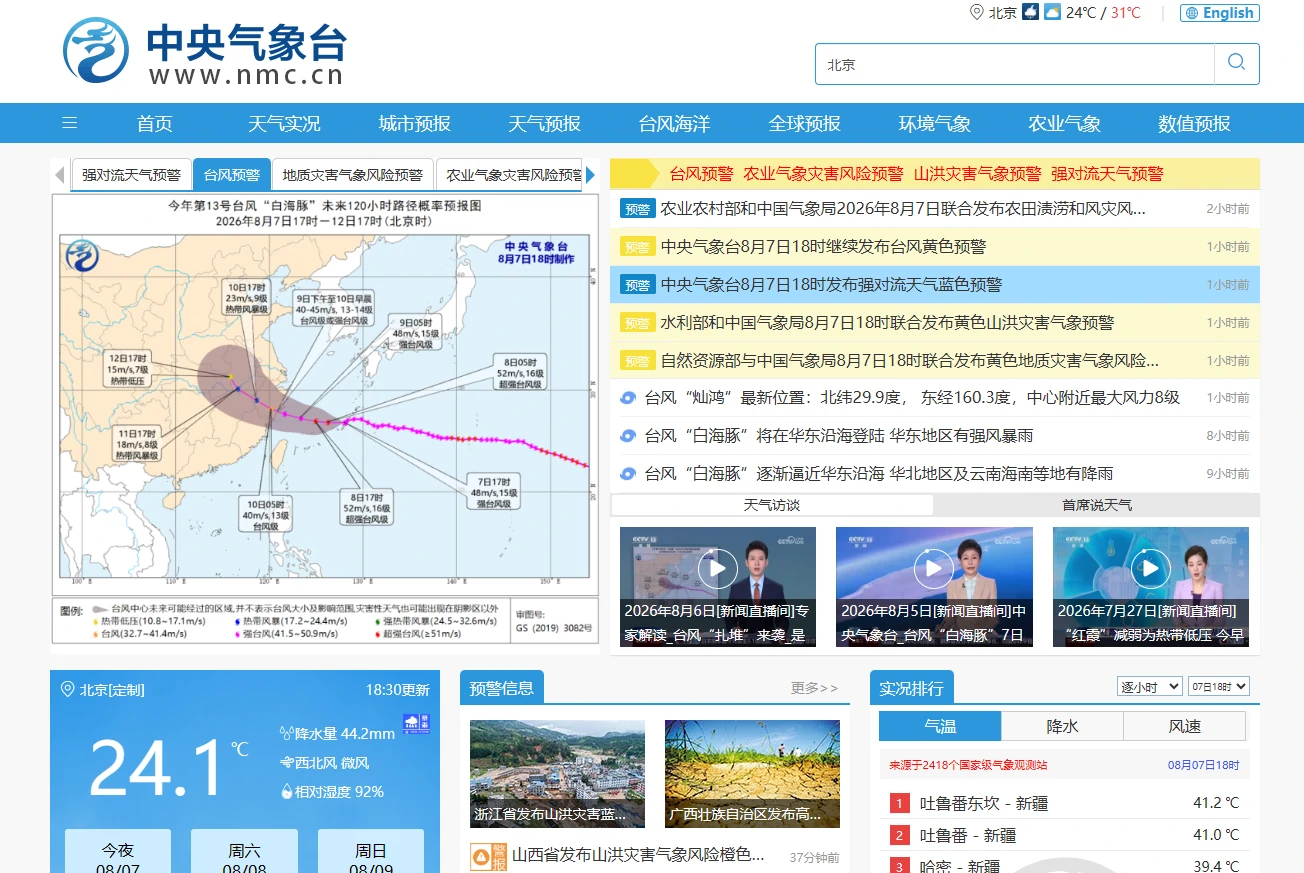Screen dimensions: 1304x873
Task: Click the globe icon next to English
Action: pyautogui.click(x=1191, y=13)
